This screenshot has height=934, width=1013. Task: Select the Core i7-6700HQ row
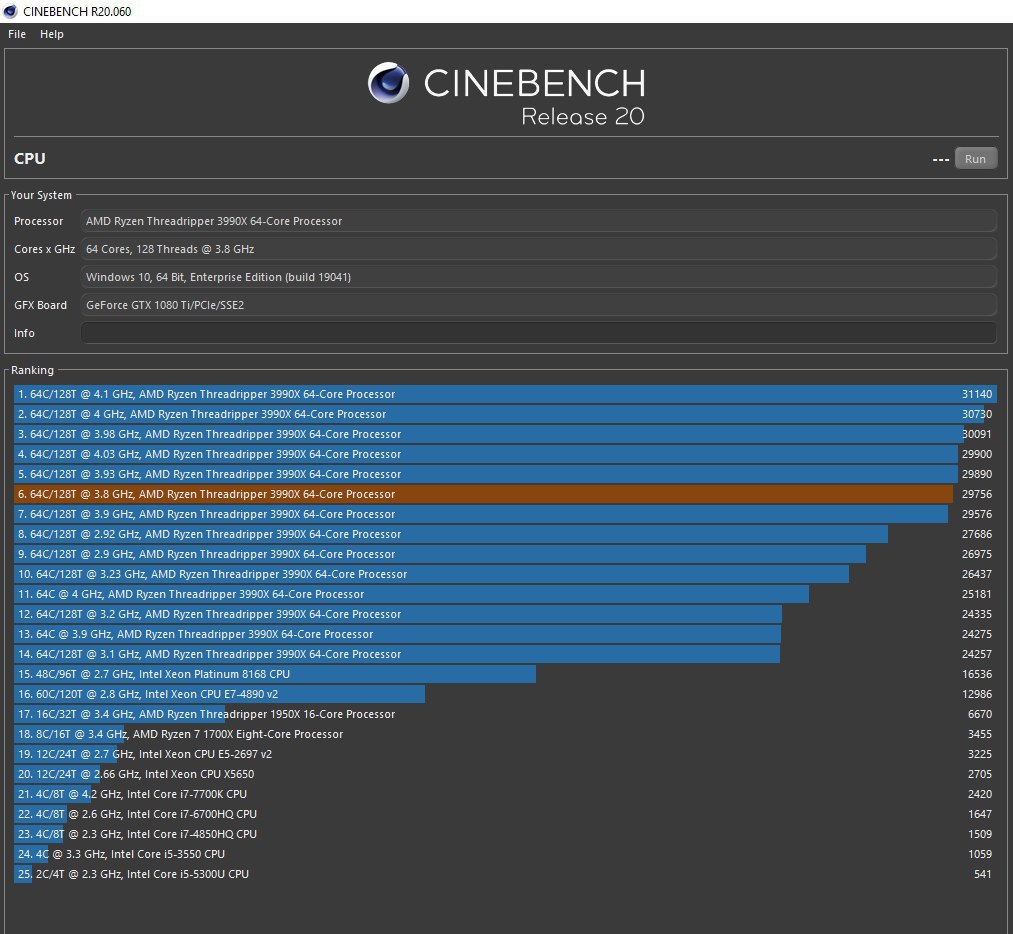click(x=505, y=815)
